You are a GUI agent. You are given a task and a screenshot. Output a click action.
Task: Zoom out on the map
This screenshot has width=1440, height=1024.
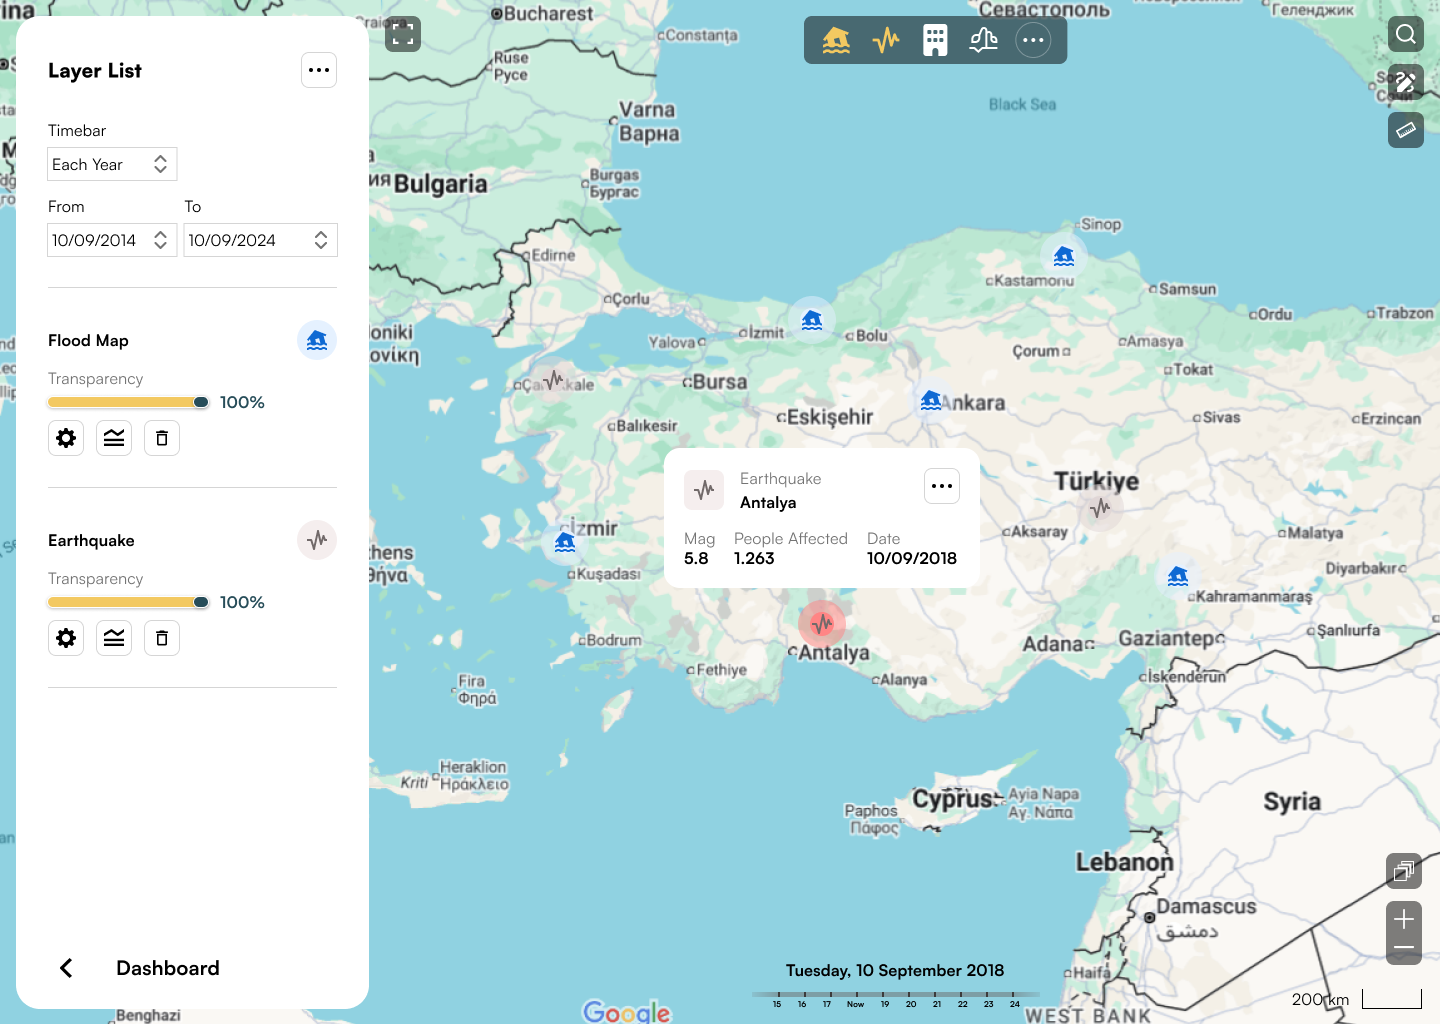pos(1404,948)
